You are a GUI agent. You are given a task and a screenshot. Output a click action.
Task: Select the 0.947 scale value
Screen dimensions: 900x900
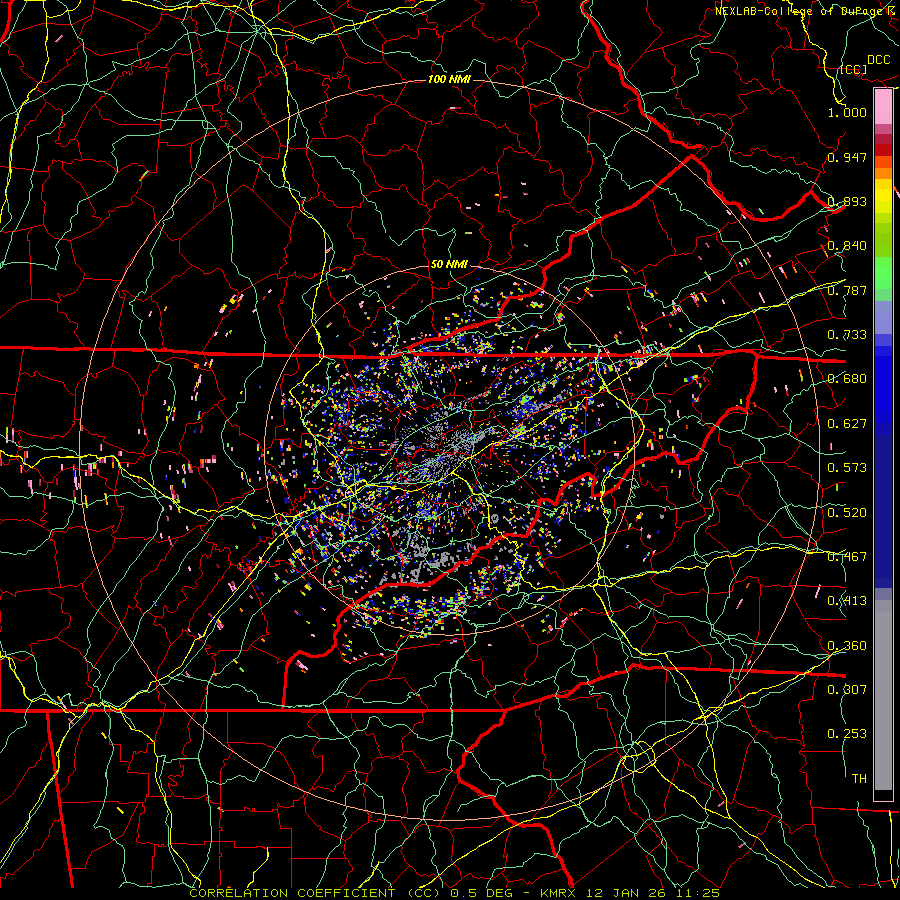847,157
